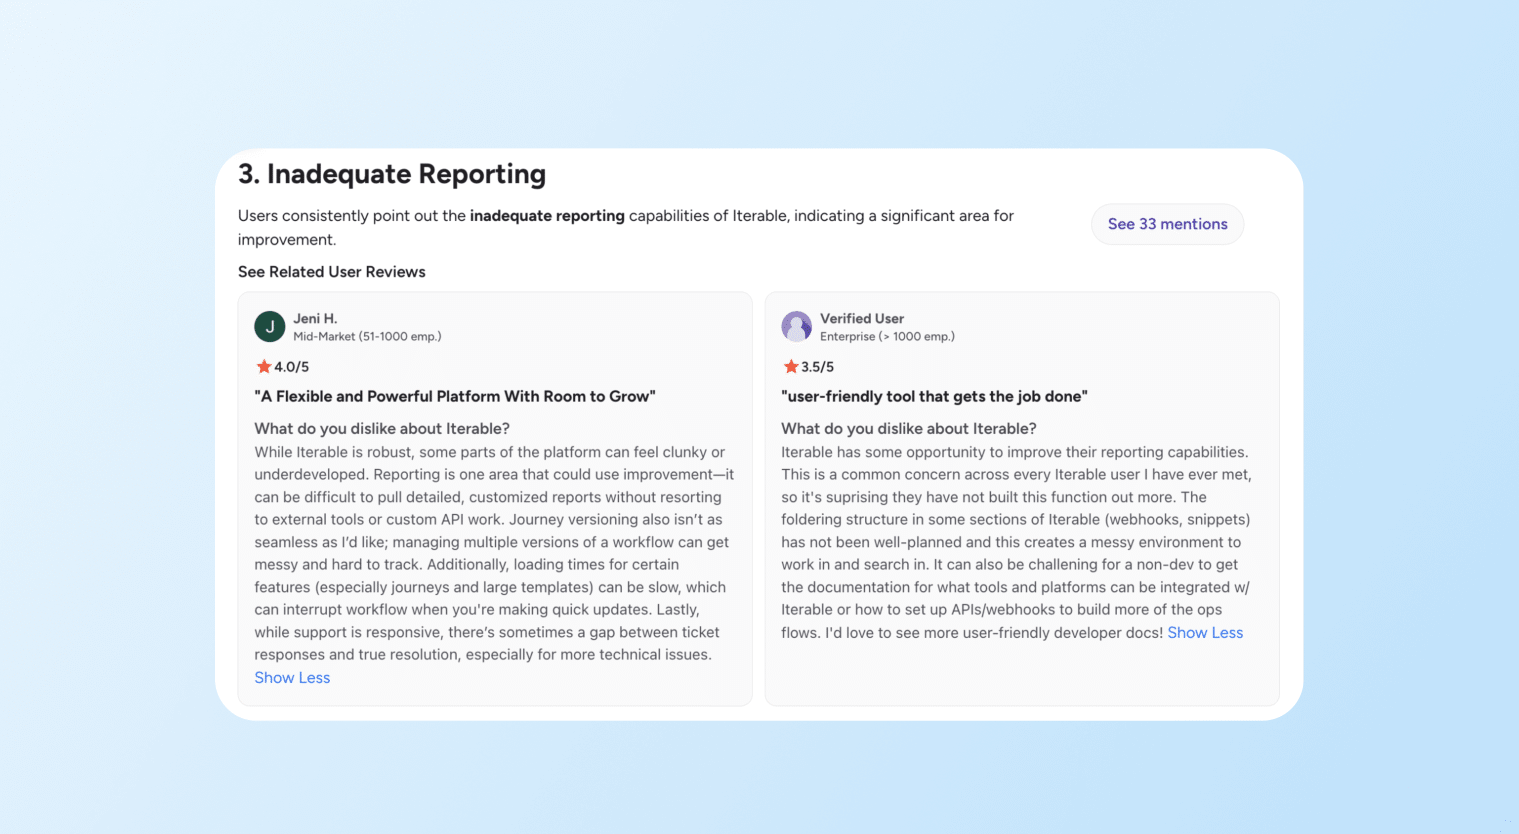Click the 'Show Less' link in Jeni's review
Image resolution: width=1519 pixels, height=834 pixels.
(x=291, y=677)
